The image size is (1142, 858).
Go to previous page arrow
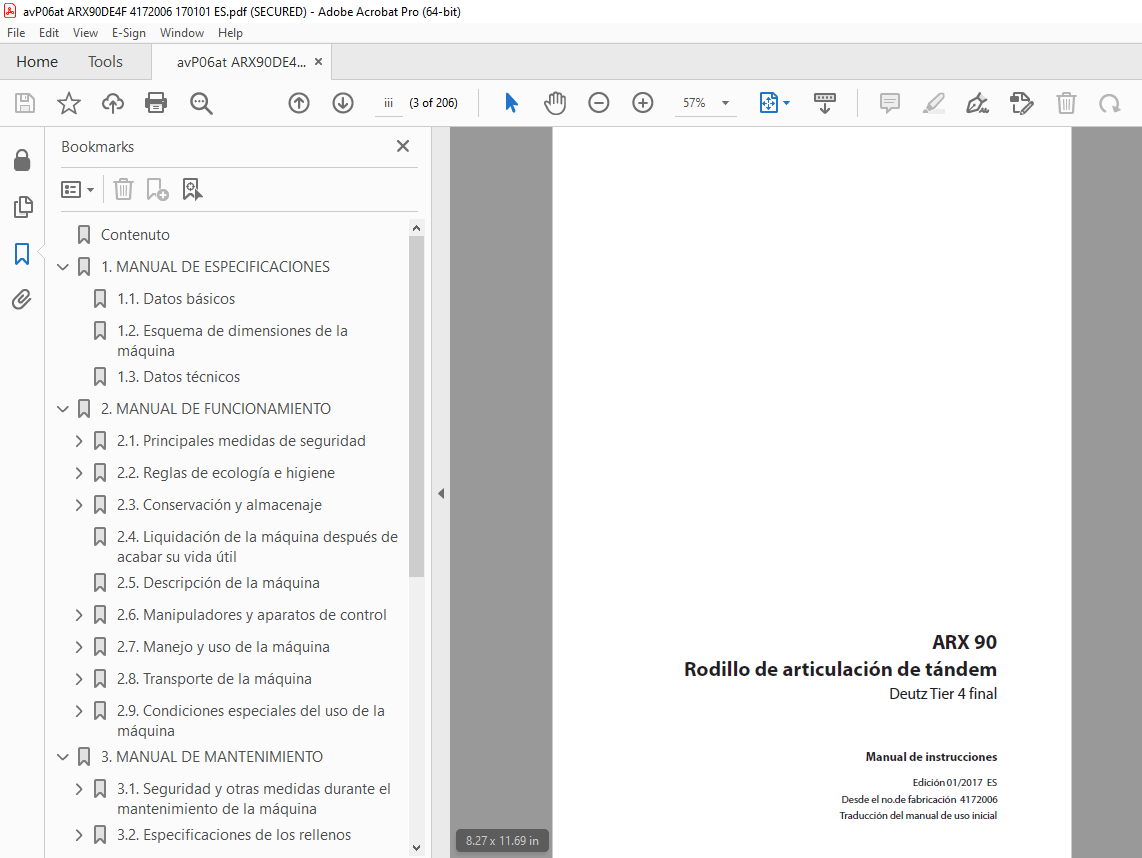coord(299,103)
